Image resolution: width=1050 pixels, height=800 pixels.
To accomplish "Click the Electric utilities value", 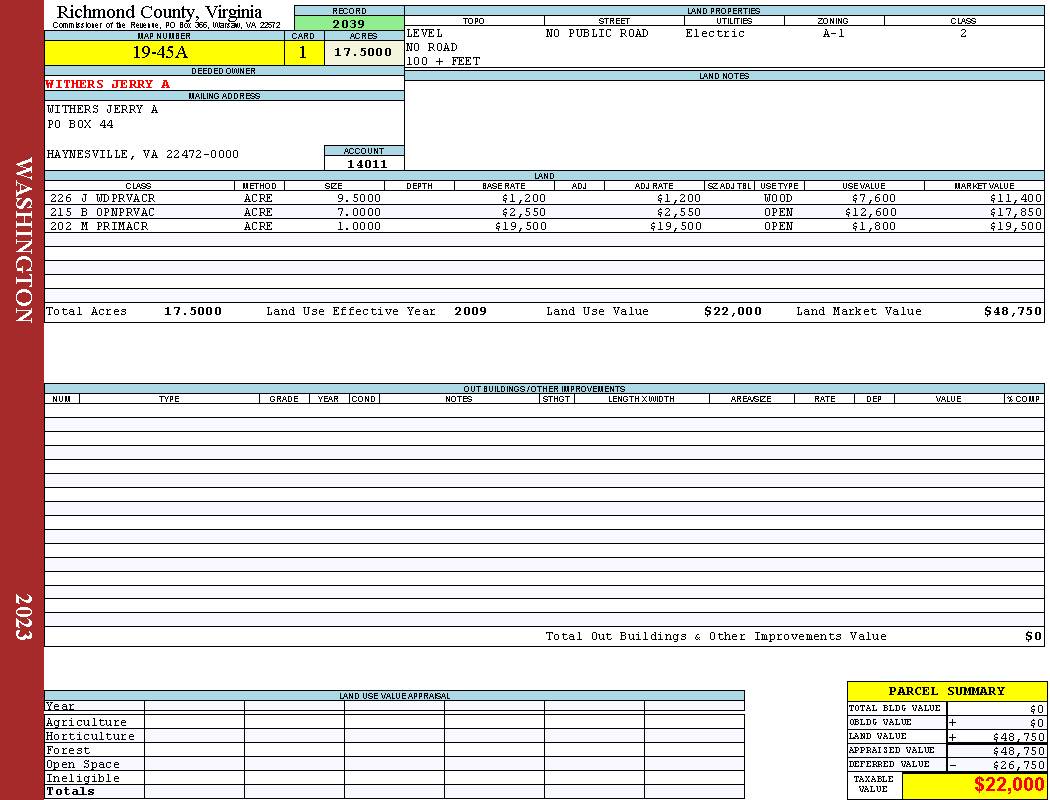I will tap(715, 33).
